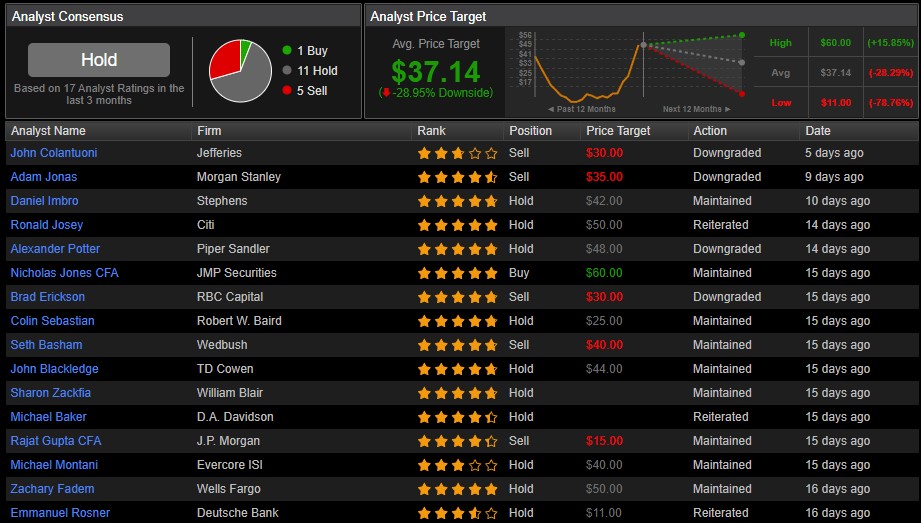The width and height of the screenshot is (921, 523).
Task: Open analyst John Colantuoni's profile
Action: [x=54, y=153]
